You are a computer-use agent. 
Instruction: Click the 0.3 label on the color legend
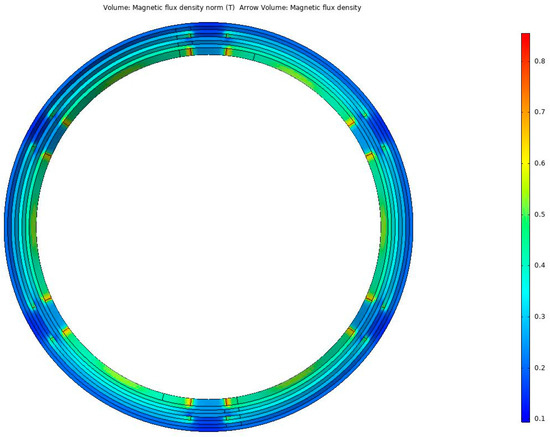point(539,317)
